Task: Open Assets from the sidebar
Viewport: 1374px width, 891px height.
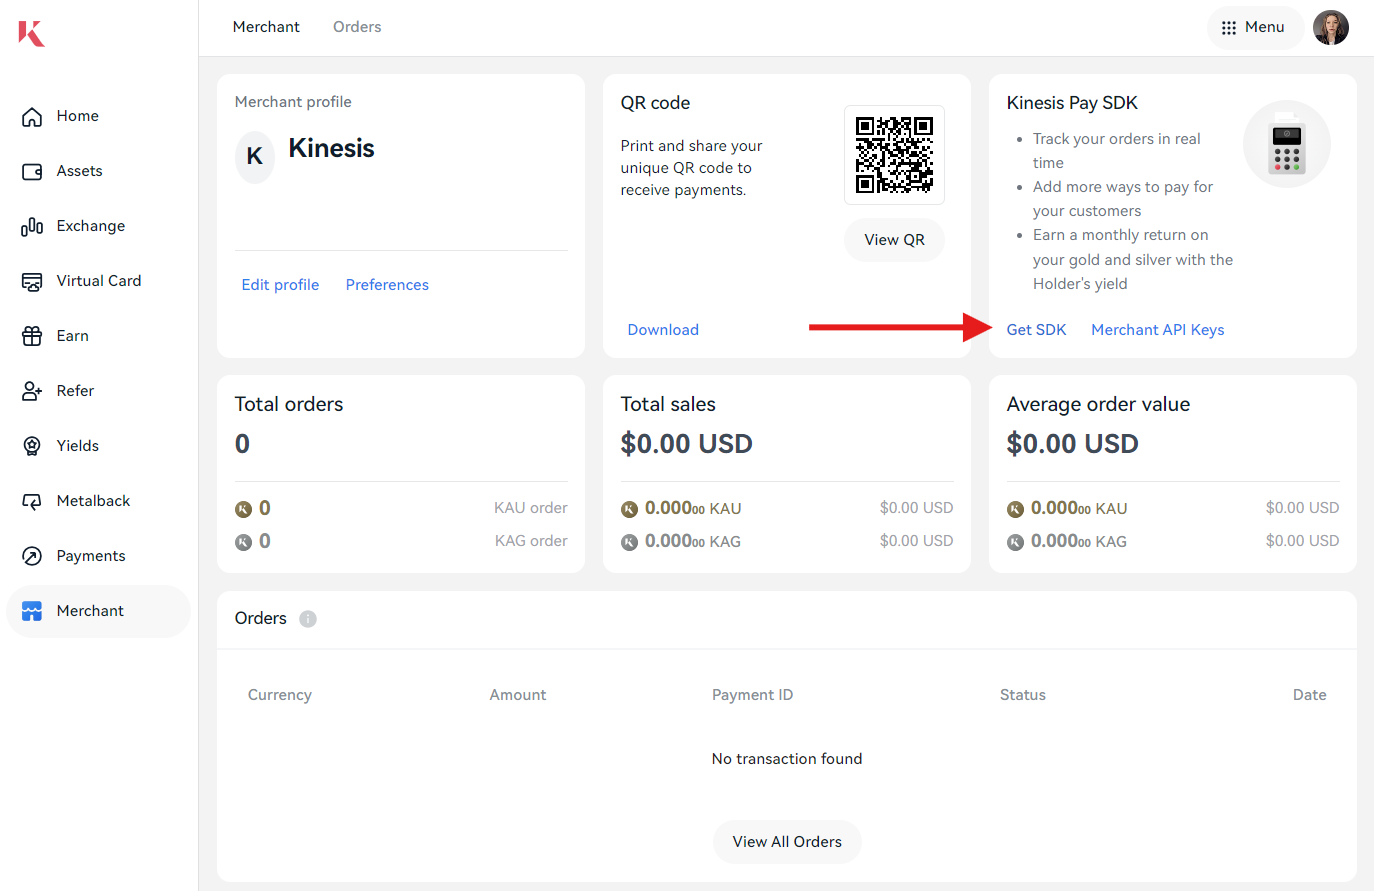Action: 98,171
